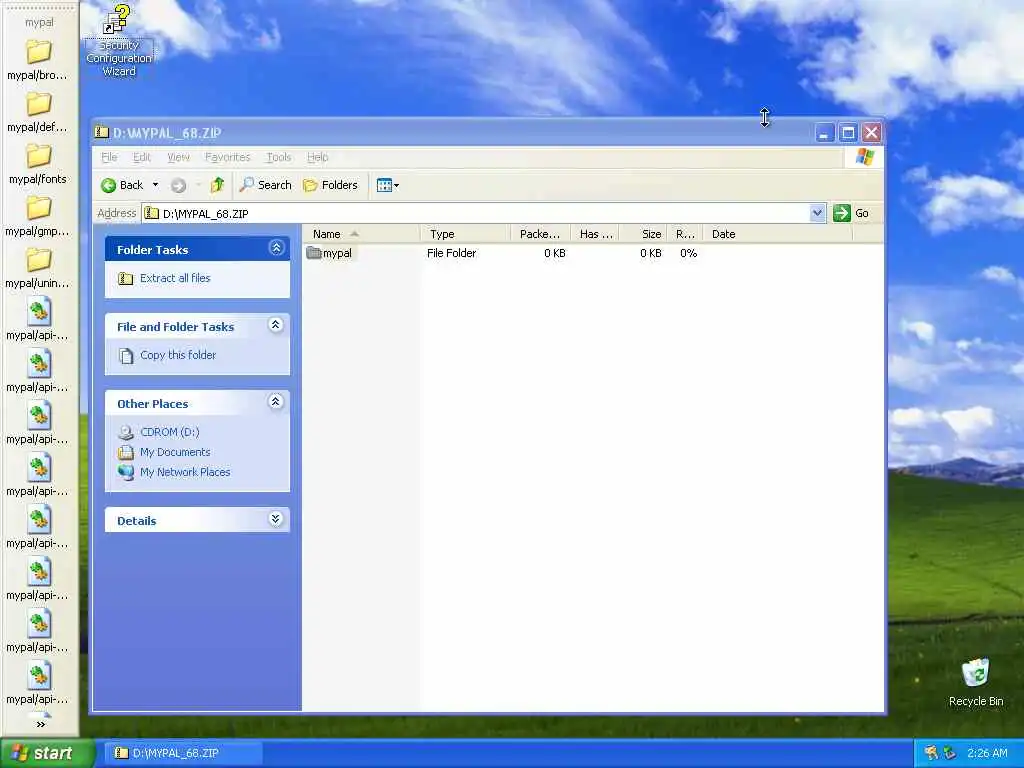Click the address field path text

[206, 214]
